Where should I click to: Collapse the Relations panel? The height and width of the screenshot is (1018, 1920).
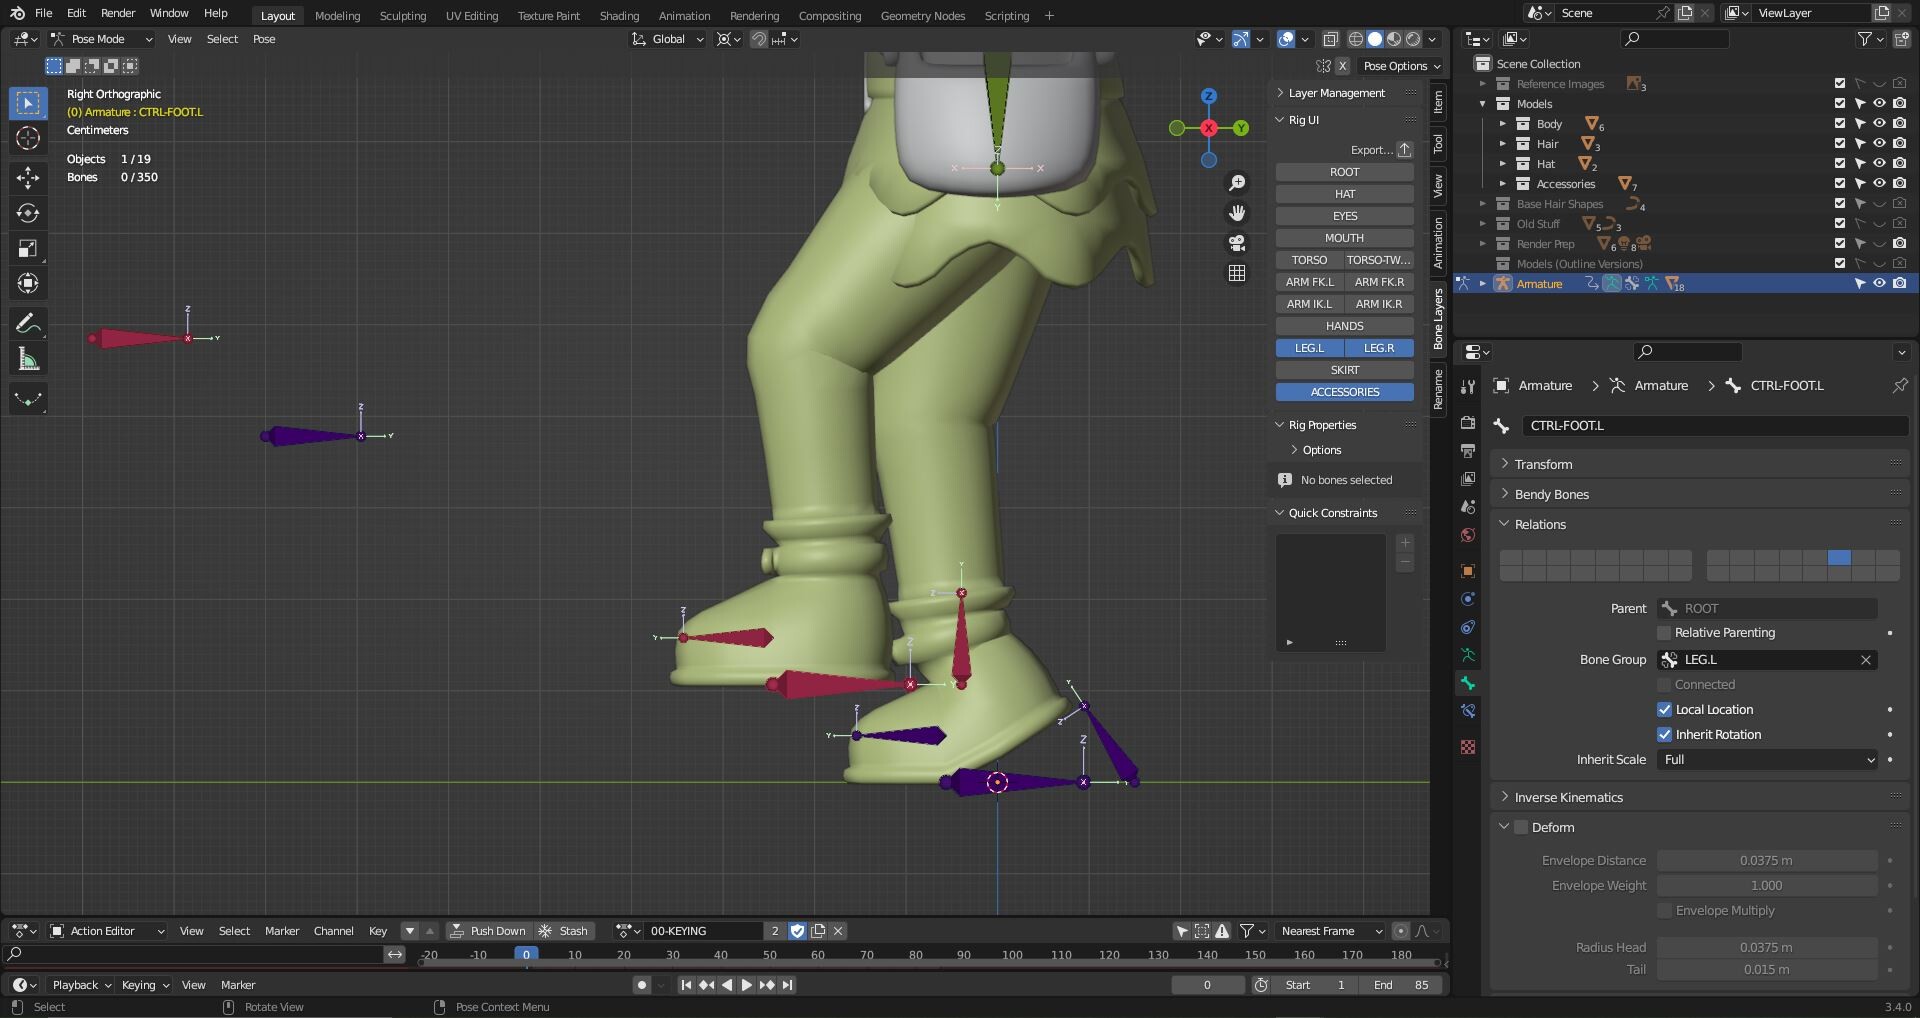(x=1540, y=524)
